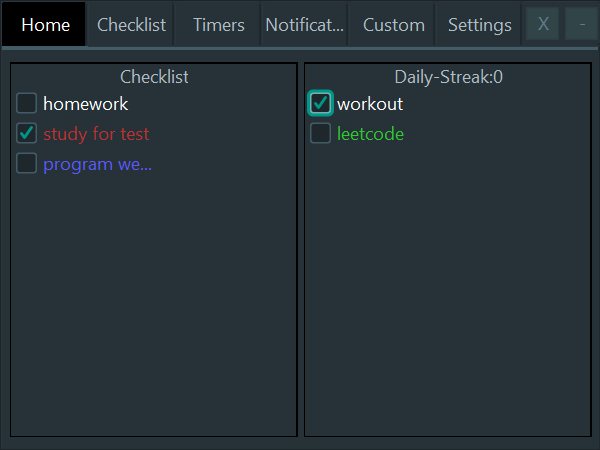Click the Checklist panel header
Viewport: 600px width, 450px height.
(154, 77)
